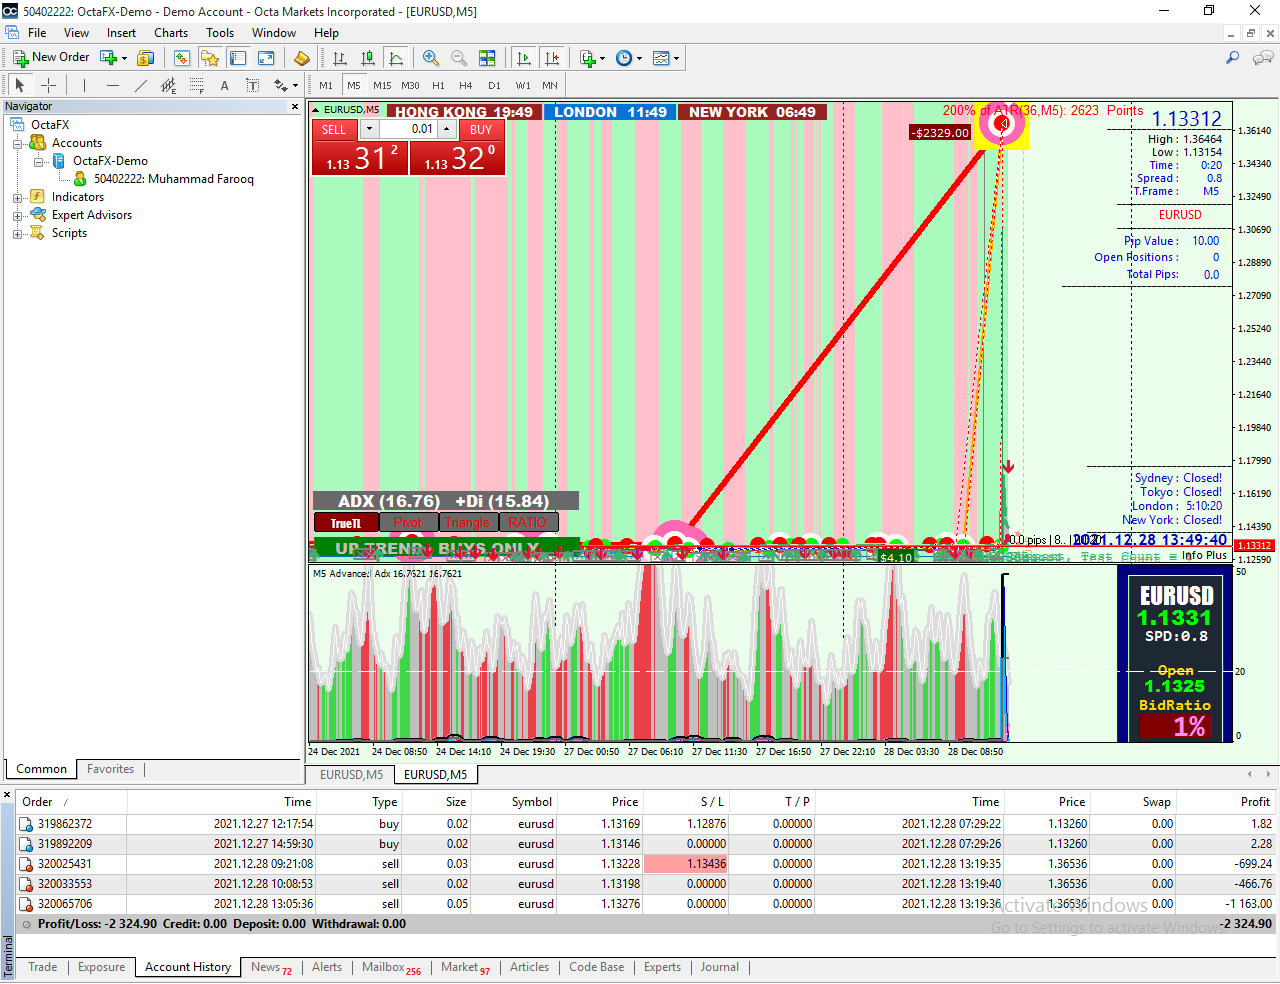Choose the Fibonacci retracement tool

pos(197,85)
